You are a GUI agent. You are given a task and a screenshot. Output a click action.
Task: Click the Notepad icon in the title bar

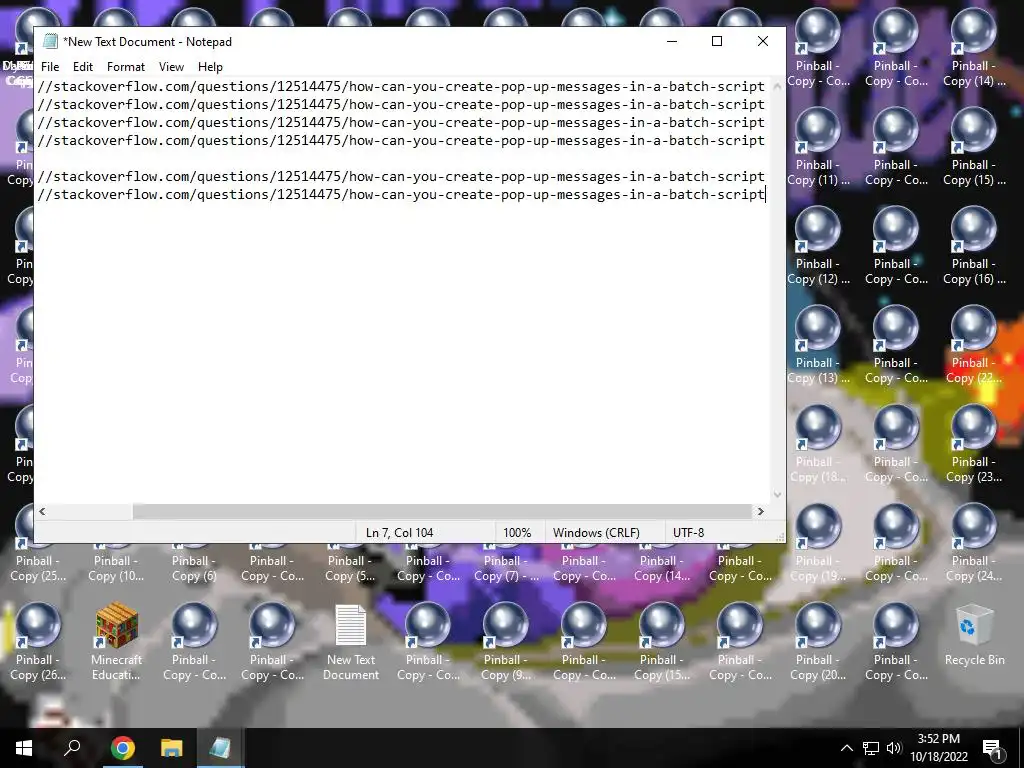click(50, 42)
